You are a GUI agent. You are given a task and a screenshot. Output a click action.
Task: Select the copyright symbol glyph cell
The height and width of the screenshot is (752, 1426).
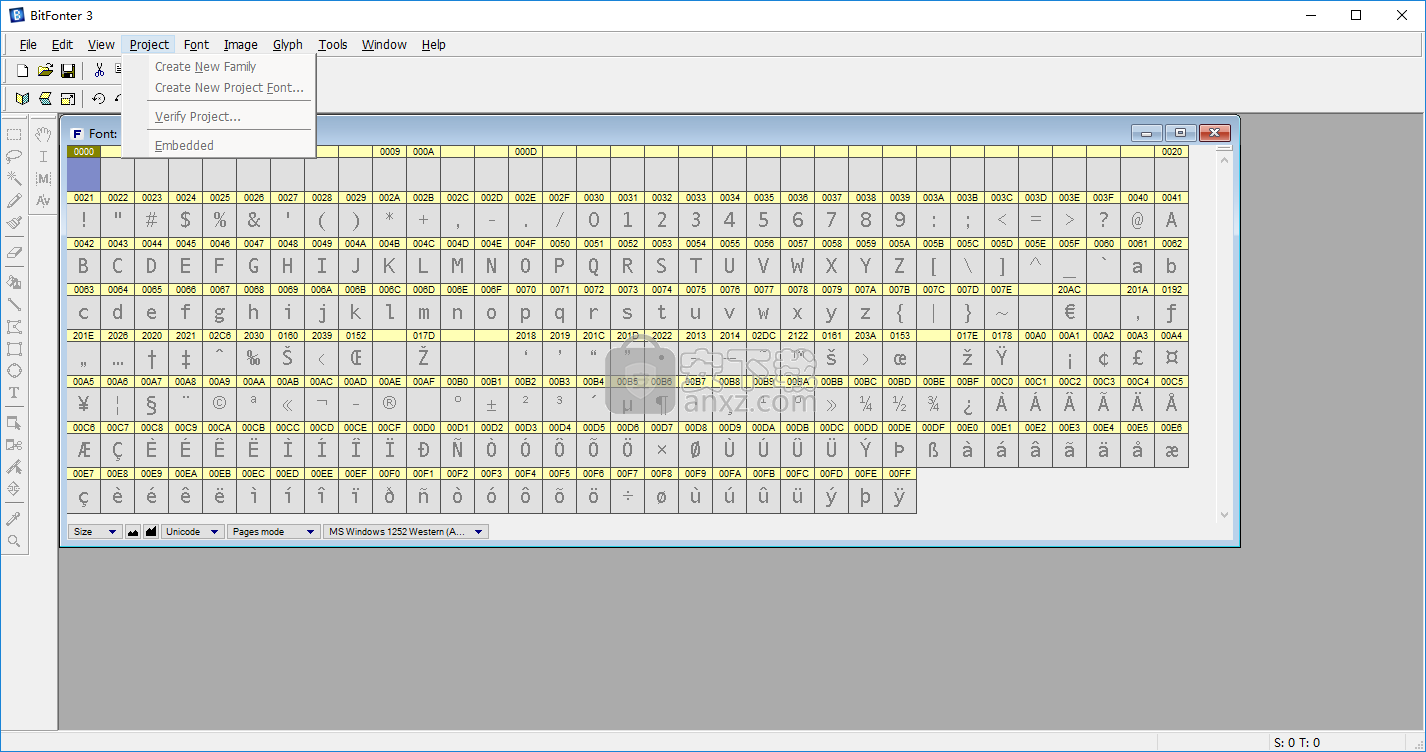point(220,404)
